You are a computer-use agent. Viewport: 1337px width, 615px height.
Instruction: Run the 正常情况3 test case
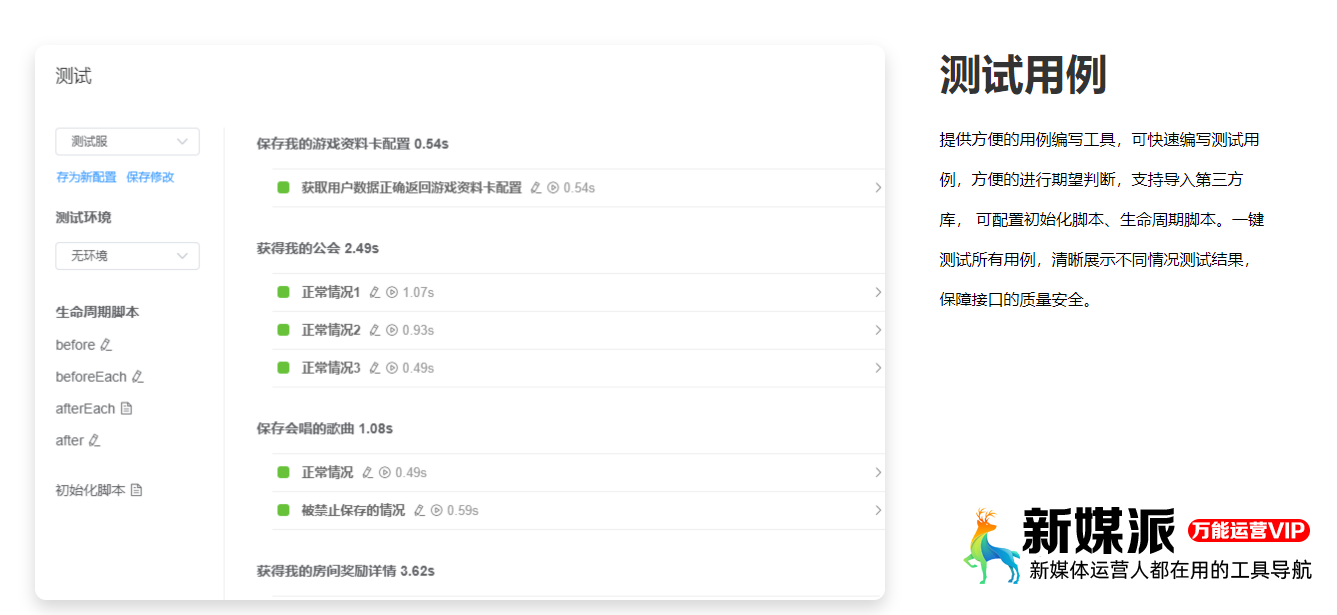click(392, 368)
